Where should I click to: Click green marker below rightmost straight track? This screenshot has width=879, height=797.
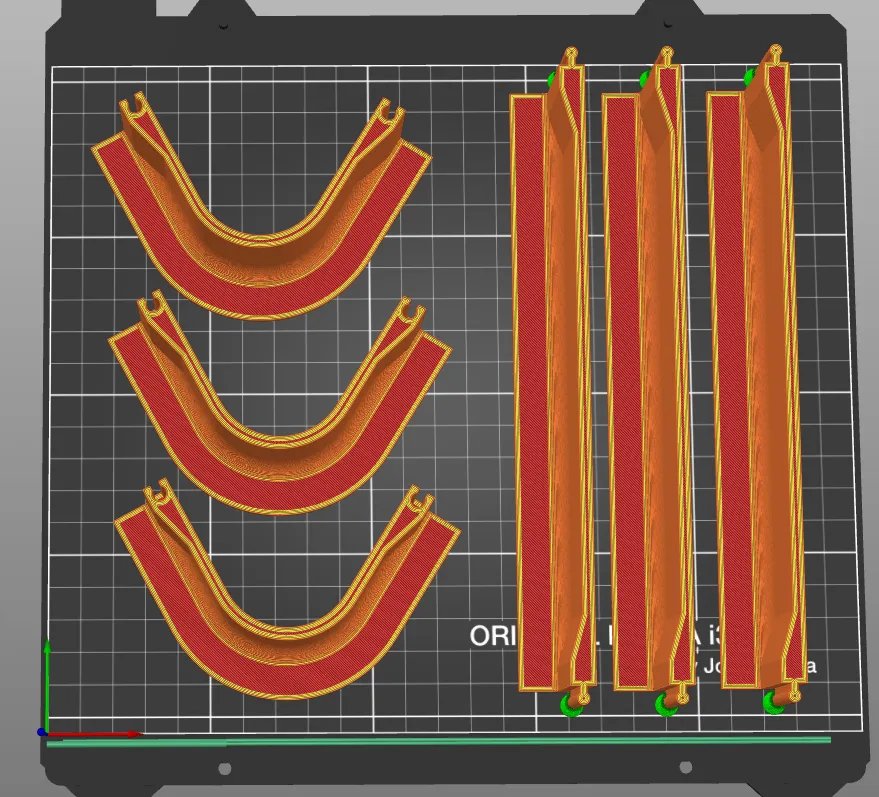[x=774, y=703]
